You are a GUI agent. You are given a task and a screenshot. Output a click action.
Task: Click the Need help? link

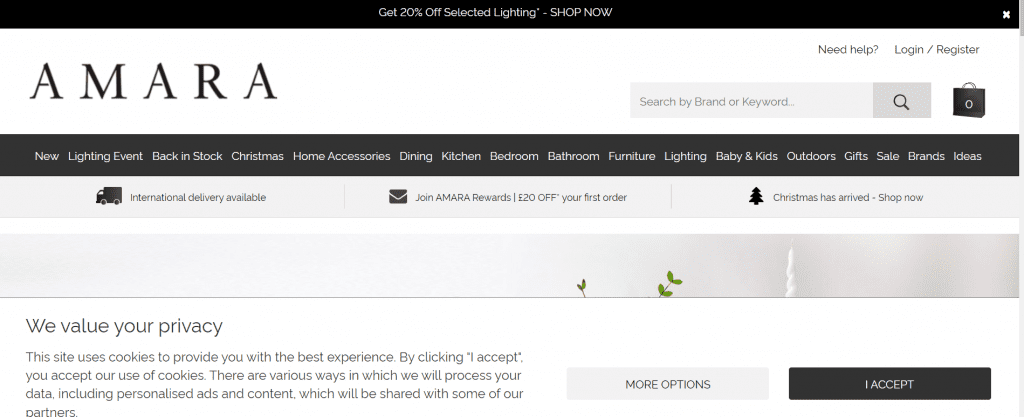pyautogui.click(x=848, y=50)
